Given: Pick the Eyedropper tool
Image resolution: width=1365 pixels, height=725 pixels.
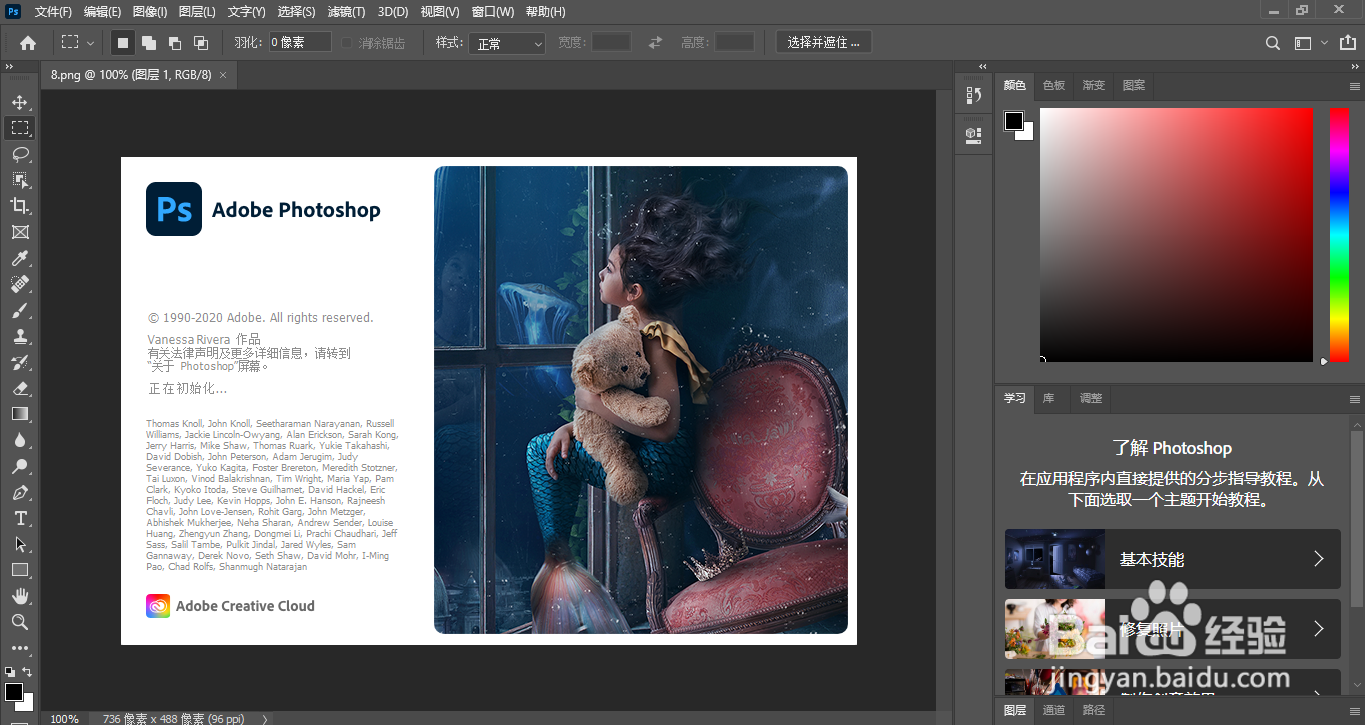Looking at the screenshot, I should [20, 259].
